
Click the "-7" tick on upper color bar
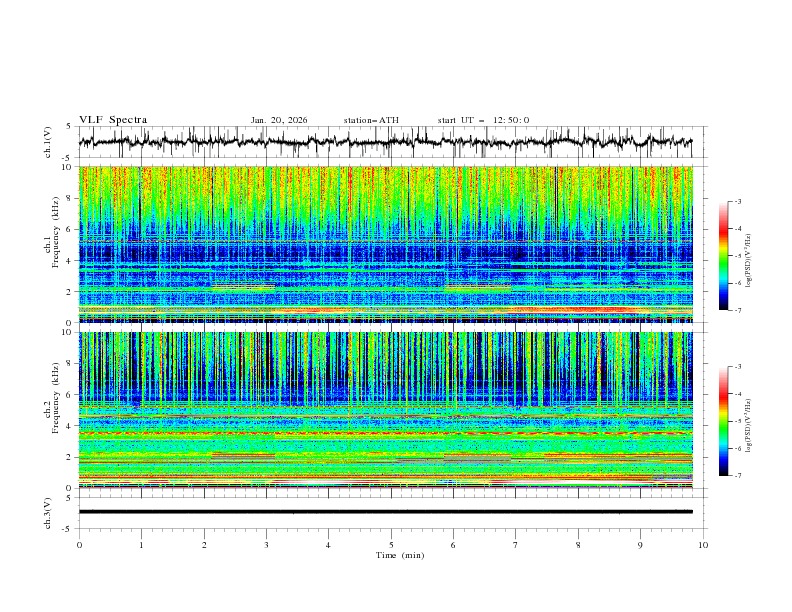pos(737,310)
